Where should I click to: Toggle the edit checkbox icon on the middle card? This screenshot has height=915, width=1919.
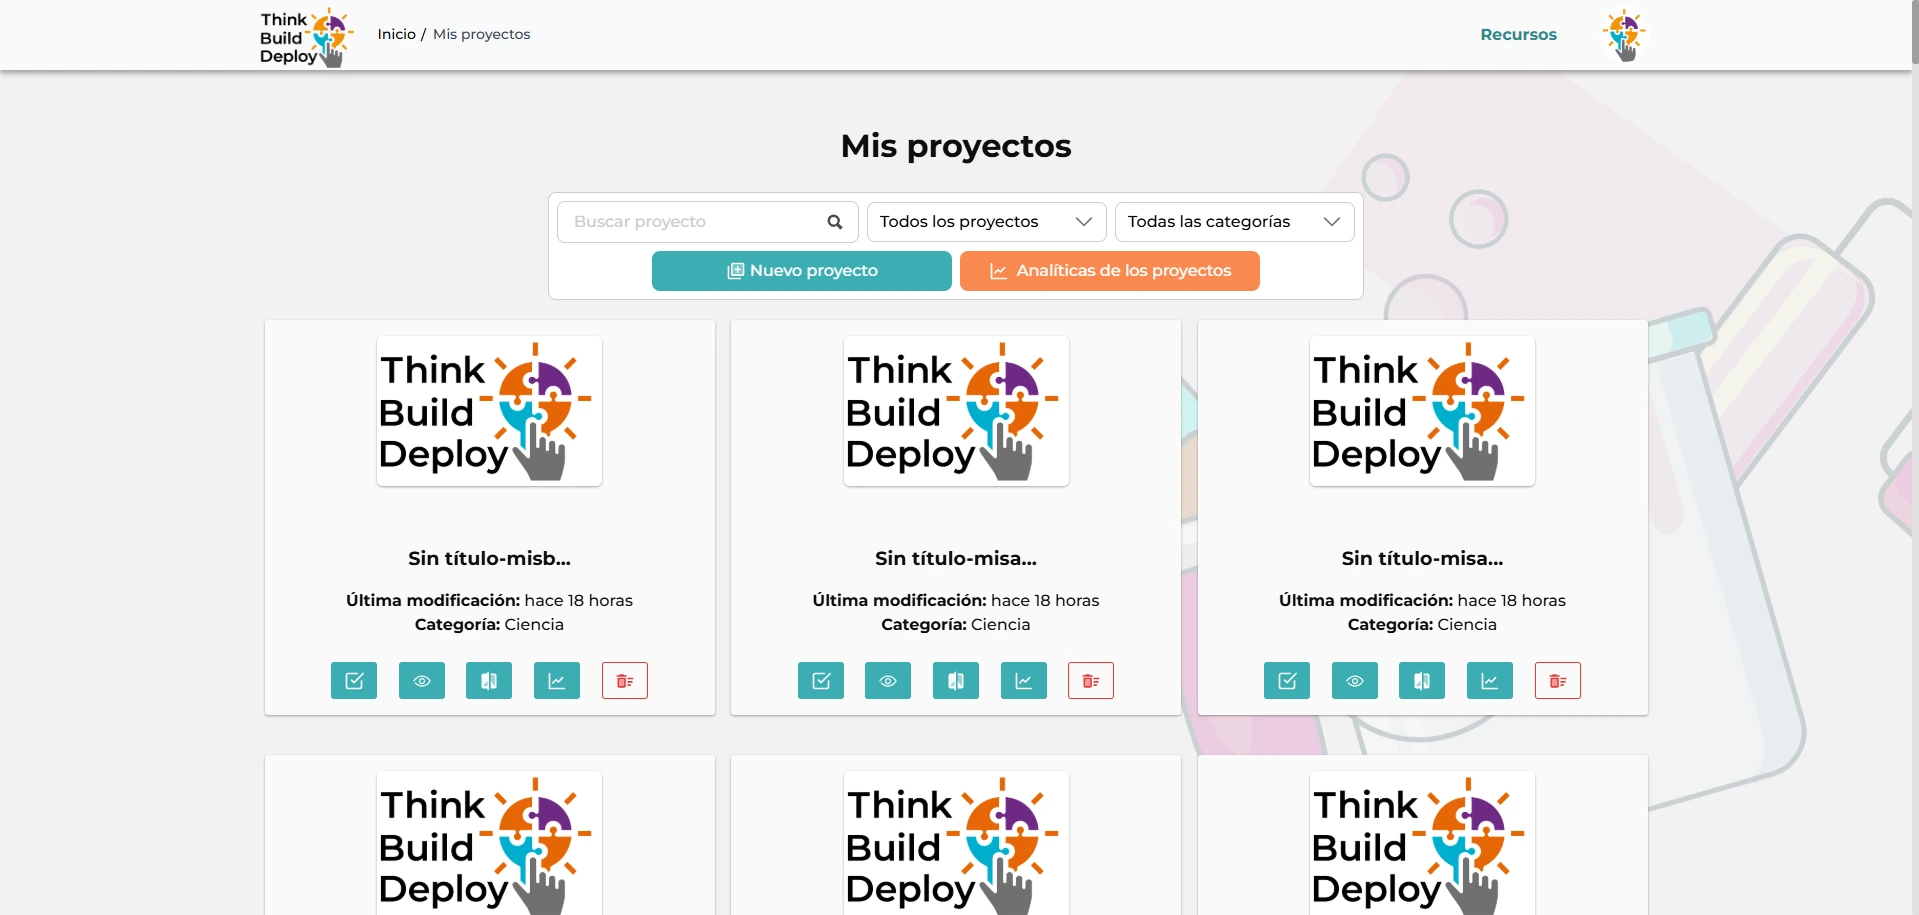820,680
